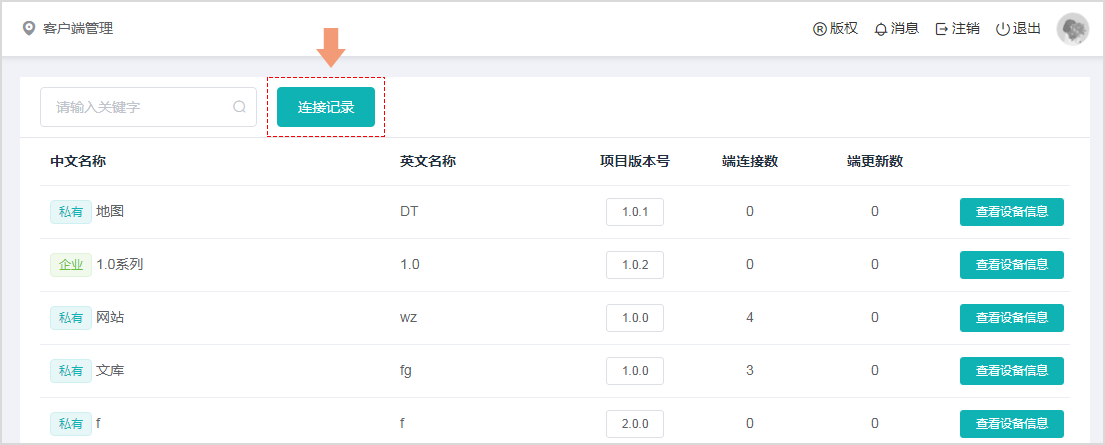Image resolution: width=1105 pixels, height=445 pixels.
Task: View device info for 1.0系列 row
Action: pos(1011,265)
